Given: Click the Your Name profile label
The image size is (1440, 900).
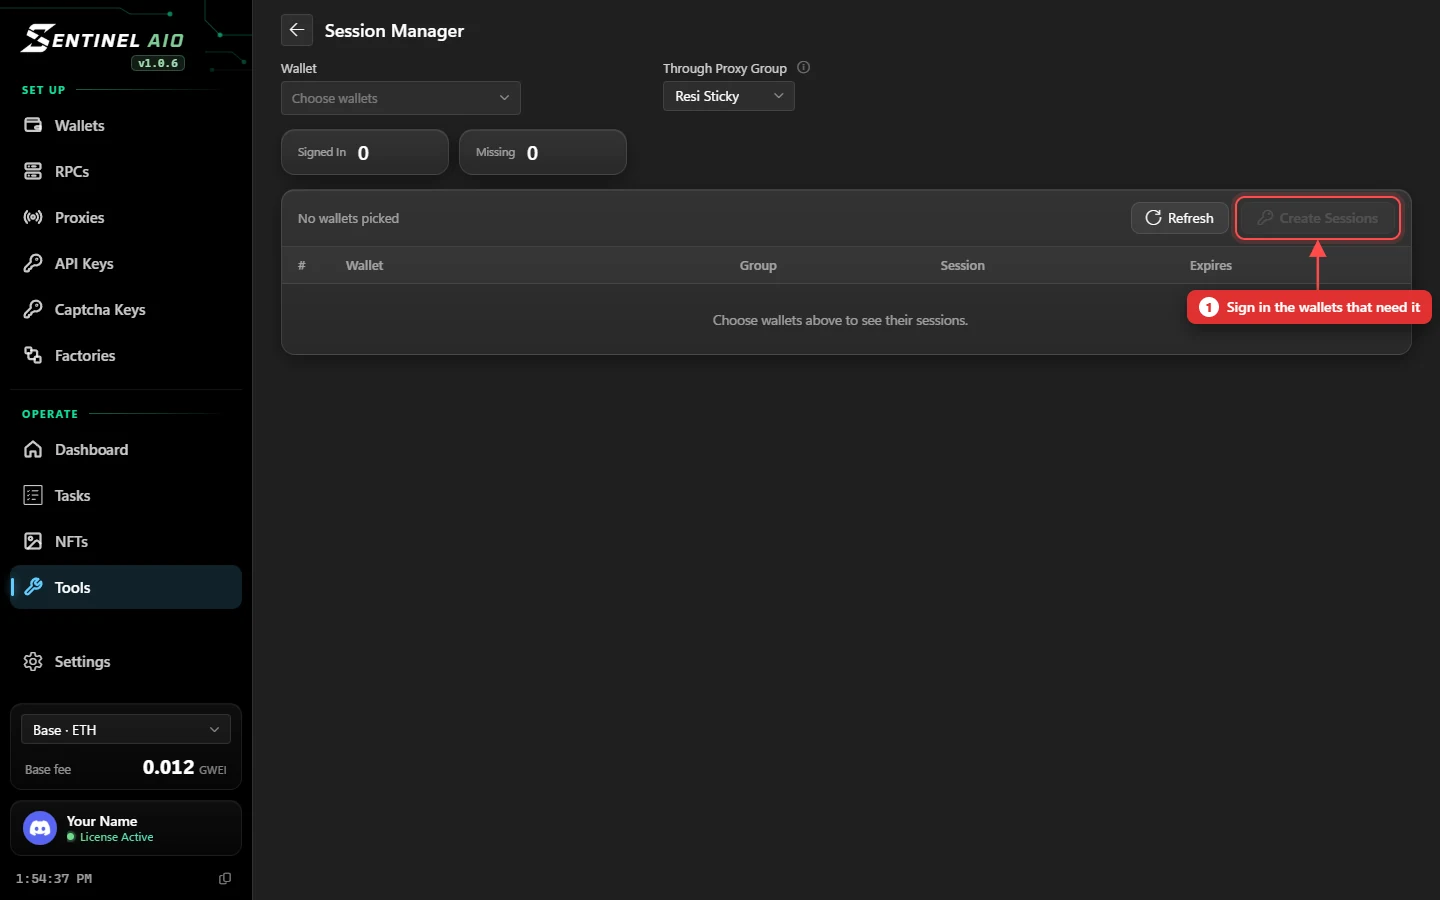Looking at the screenshot, I should point(102,821).
